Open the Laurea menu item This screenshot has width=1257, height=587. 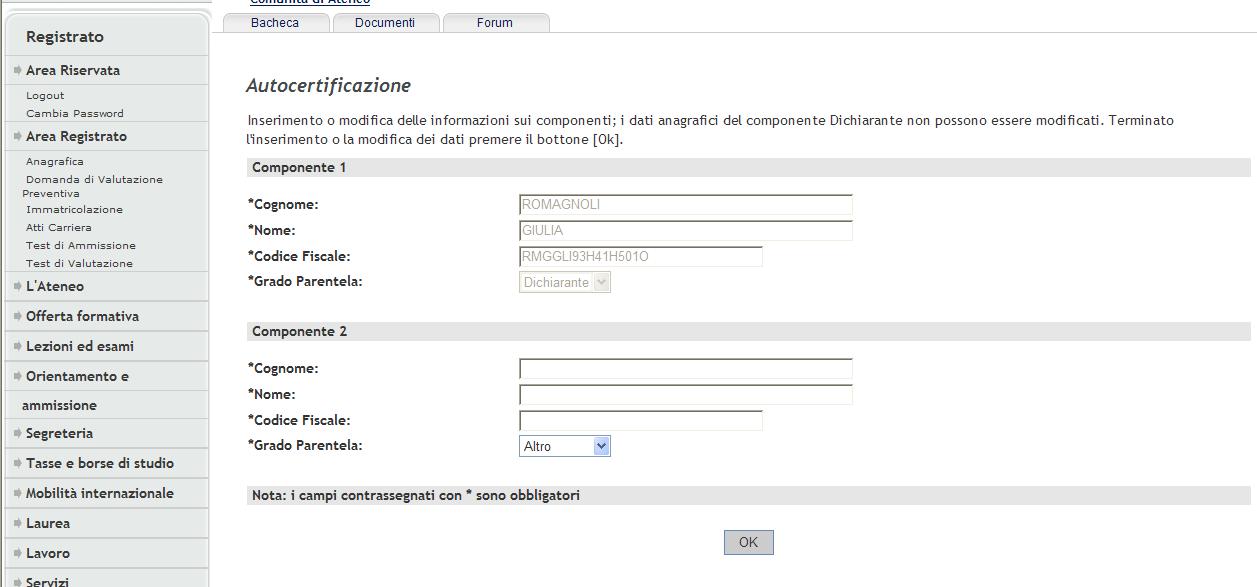click(48, 523)
